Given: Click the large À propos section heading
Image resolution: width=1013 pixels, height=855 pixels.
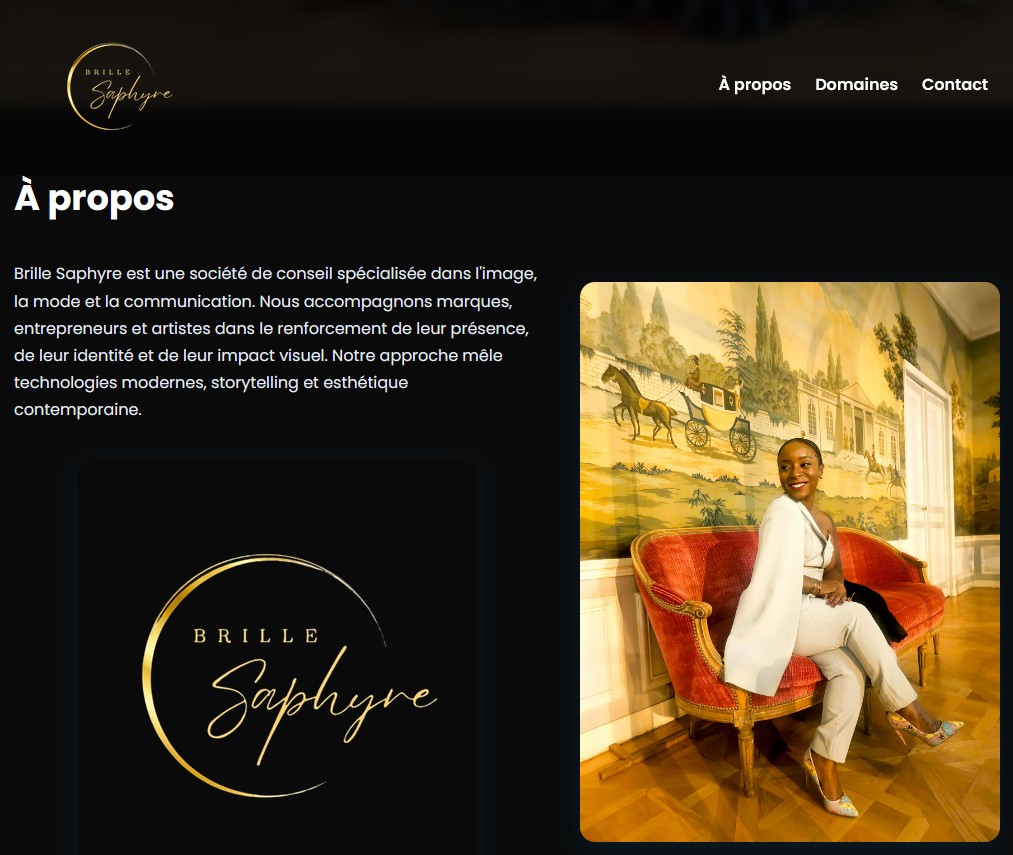Looking at the screenshot, I should (x=94, y=198).
